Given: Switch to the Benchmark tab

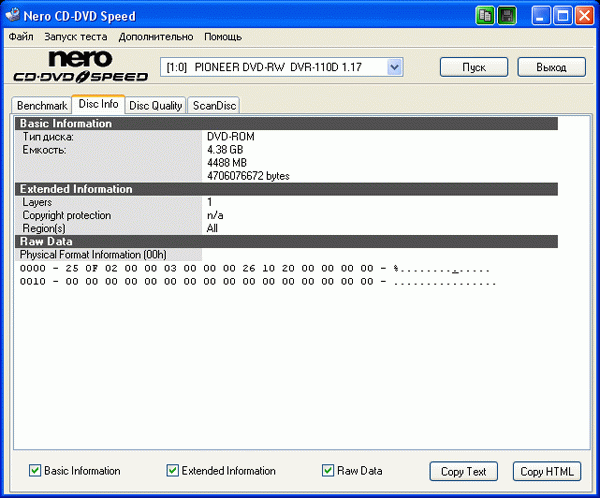Looking at the screenshot, I should coord(42,105).
